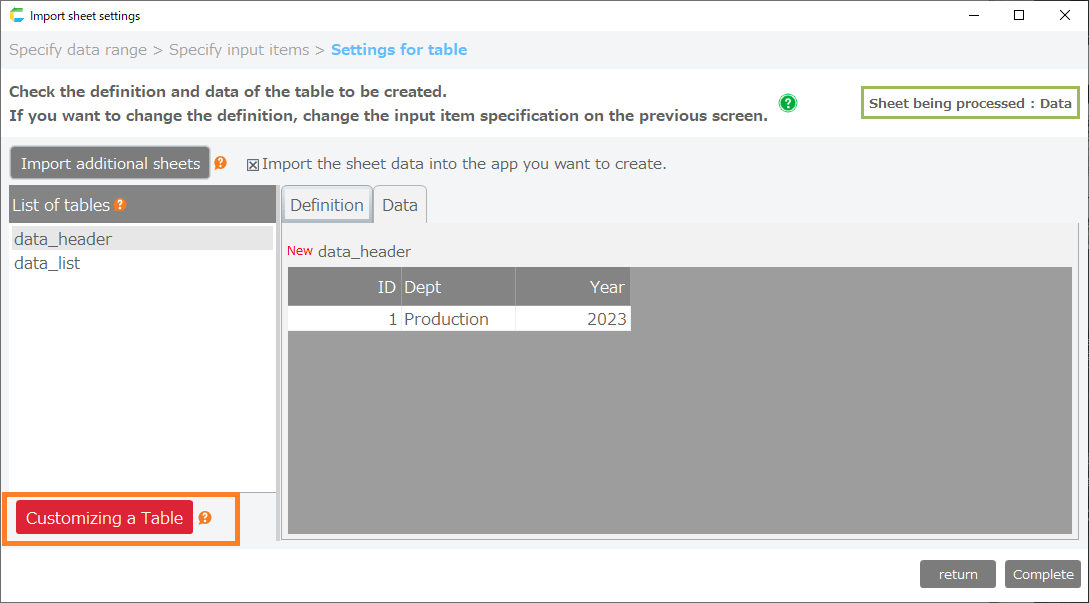Click the help icon next to Import additional sheets
The image size is (1089, 603).
221,163
